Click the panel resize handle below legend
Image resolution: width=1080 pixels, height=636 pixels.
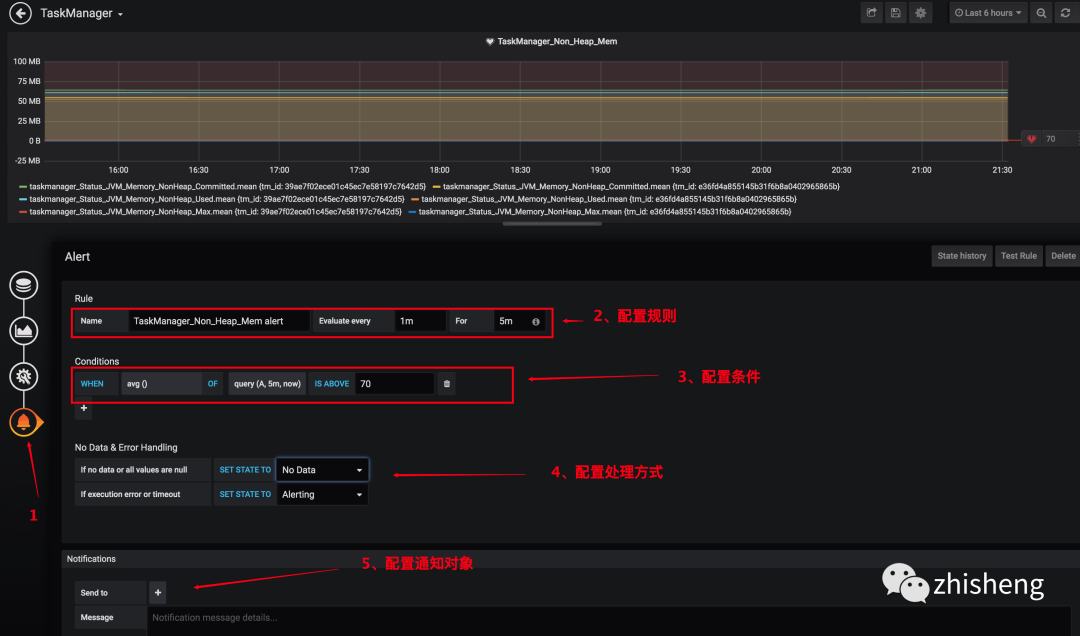(x=552, y=224)
